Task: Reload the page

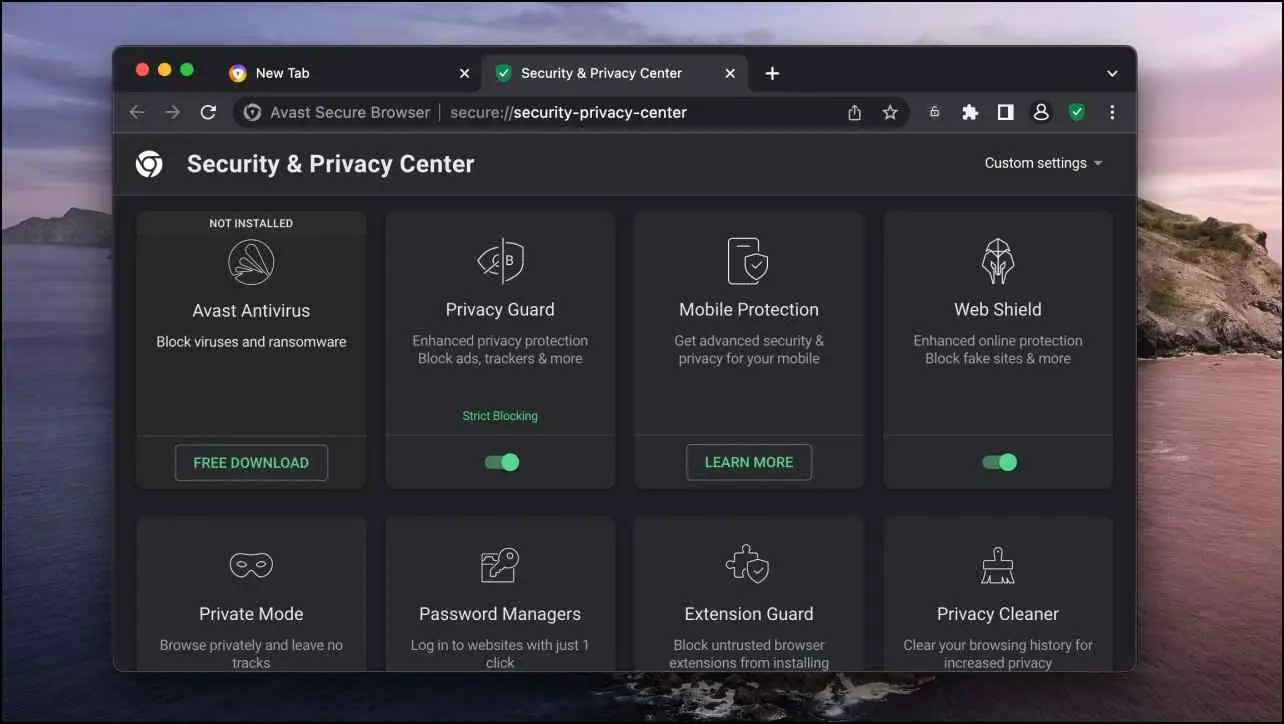Action: [x=208, y=112]
